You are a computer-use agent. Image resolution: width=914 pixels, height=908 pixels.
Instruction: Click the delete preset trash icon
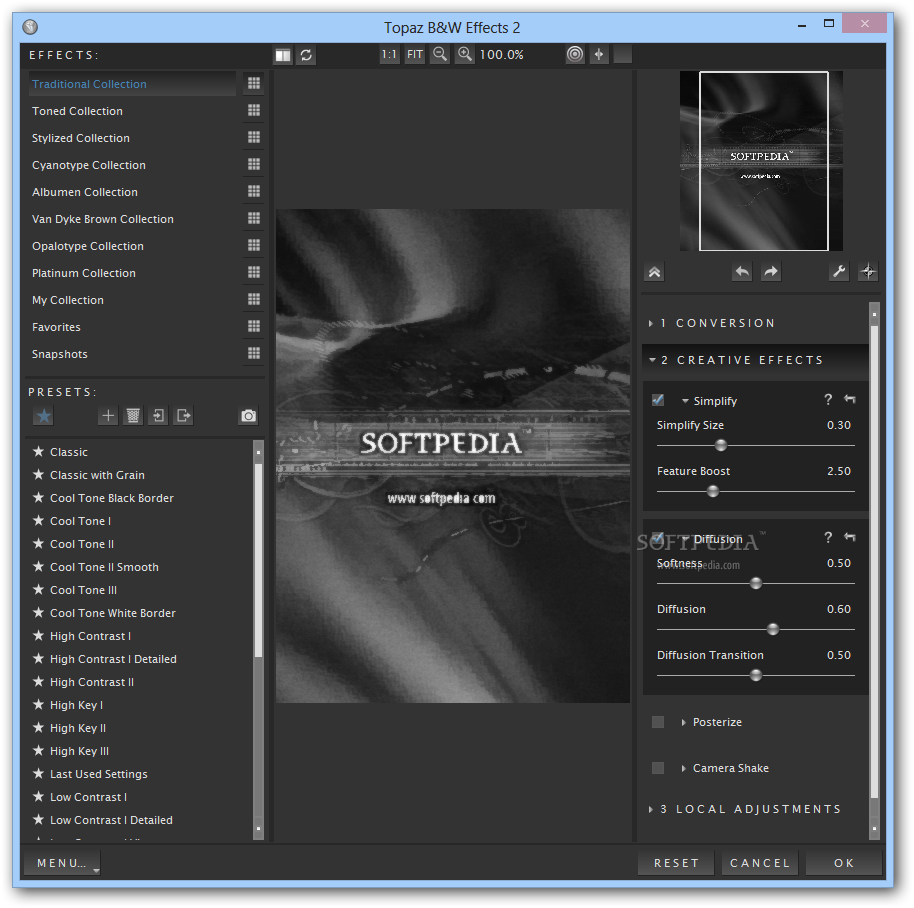[133, 416]
